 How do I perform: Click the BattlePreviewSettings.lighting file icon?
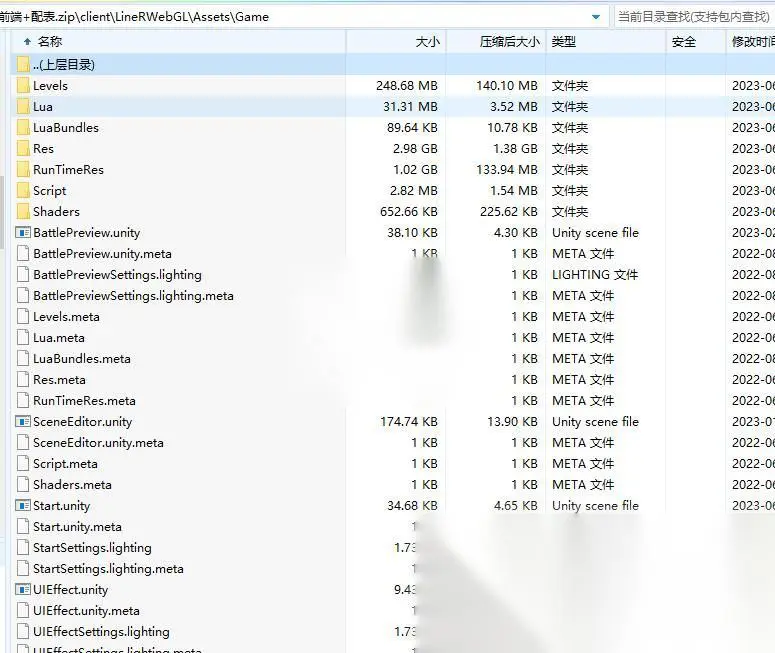point(23,274)
